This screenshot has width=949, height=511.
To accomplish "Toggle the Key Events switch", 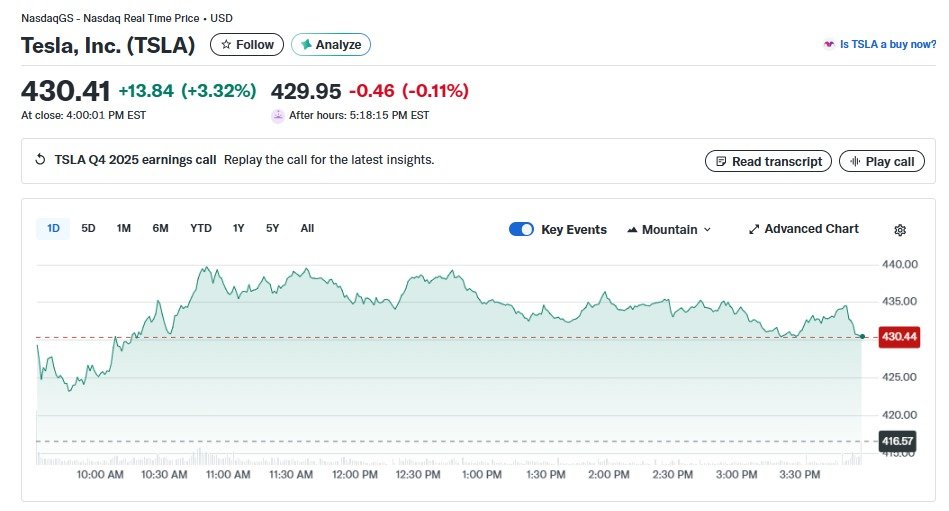I will click(x=521, y=229).
